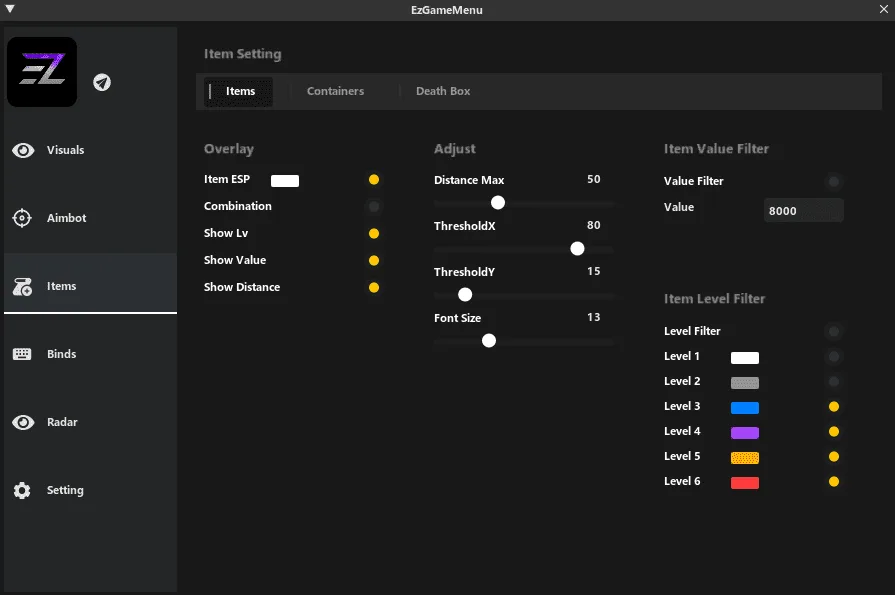
Task: Open the Death Box tab
Action: tap(443, 91)
